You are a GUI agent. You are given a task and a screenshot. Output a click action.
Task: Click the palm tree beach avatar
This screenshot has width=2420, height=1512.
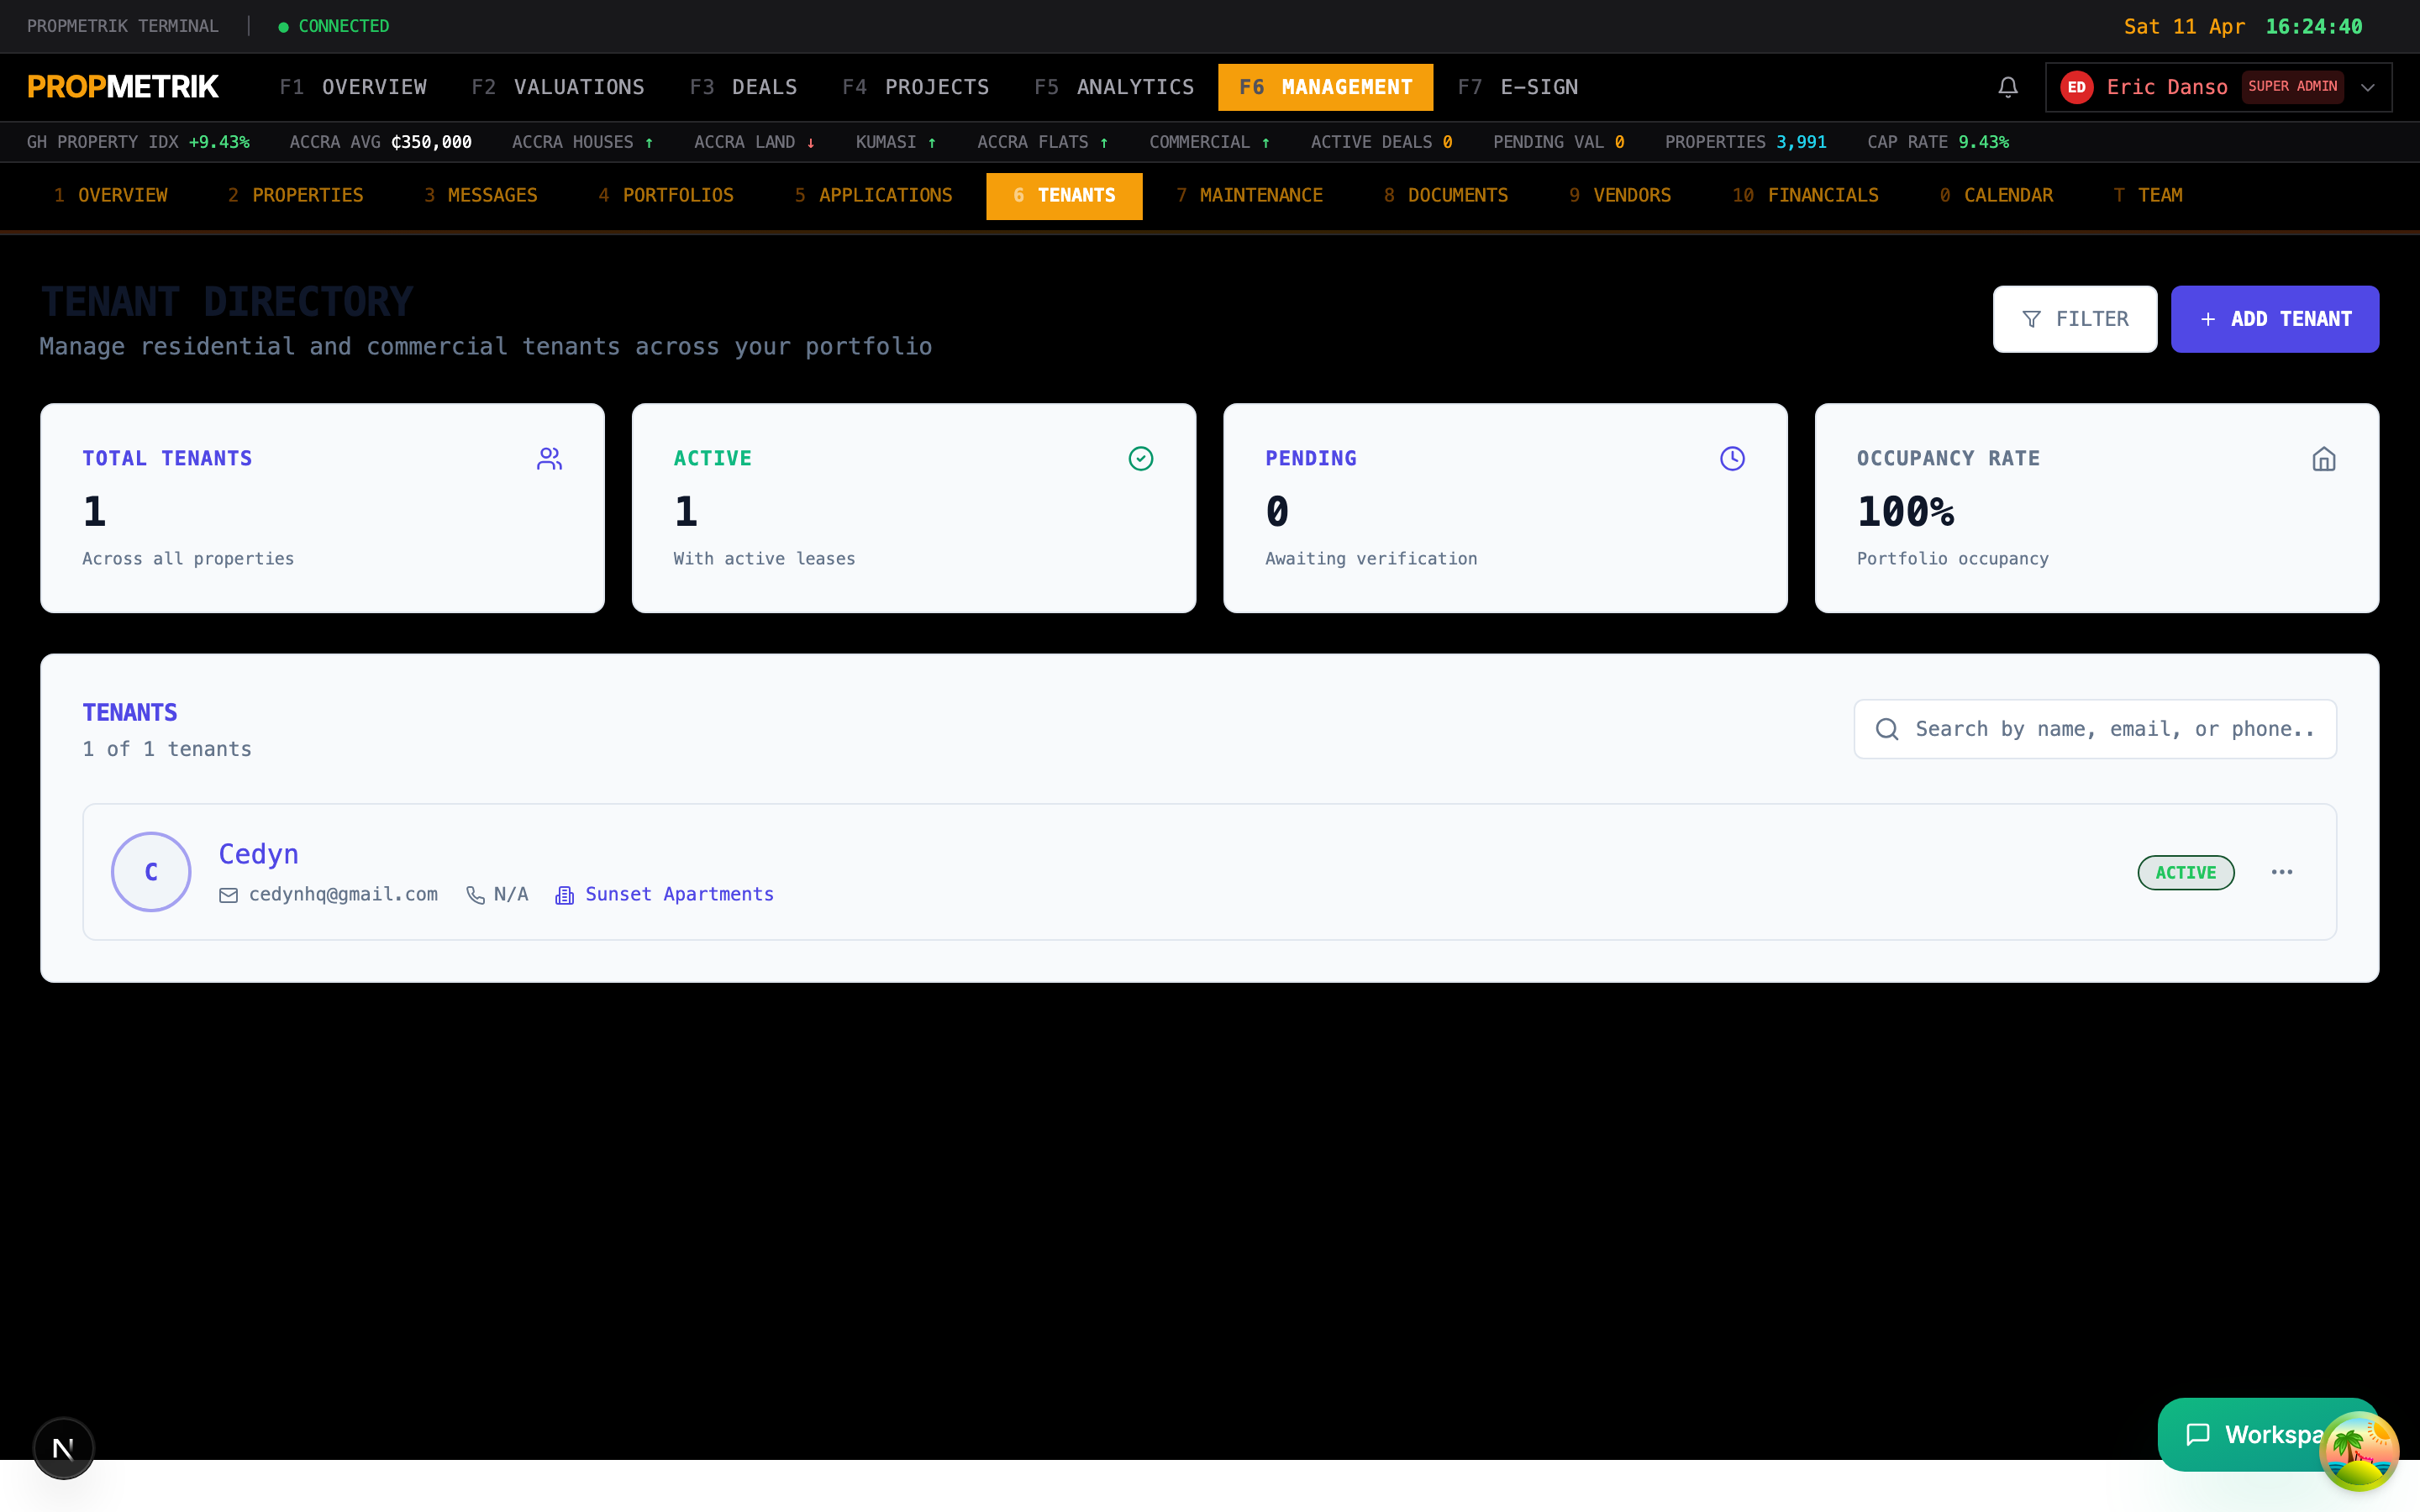tap(2359, 1451)
